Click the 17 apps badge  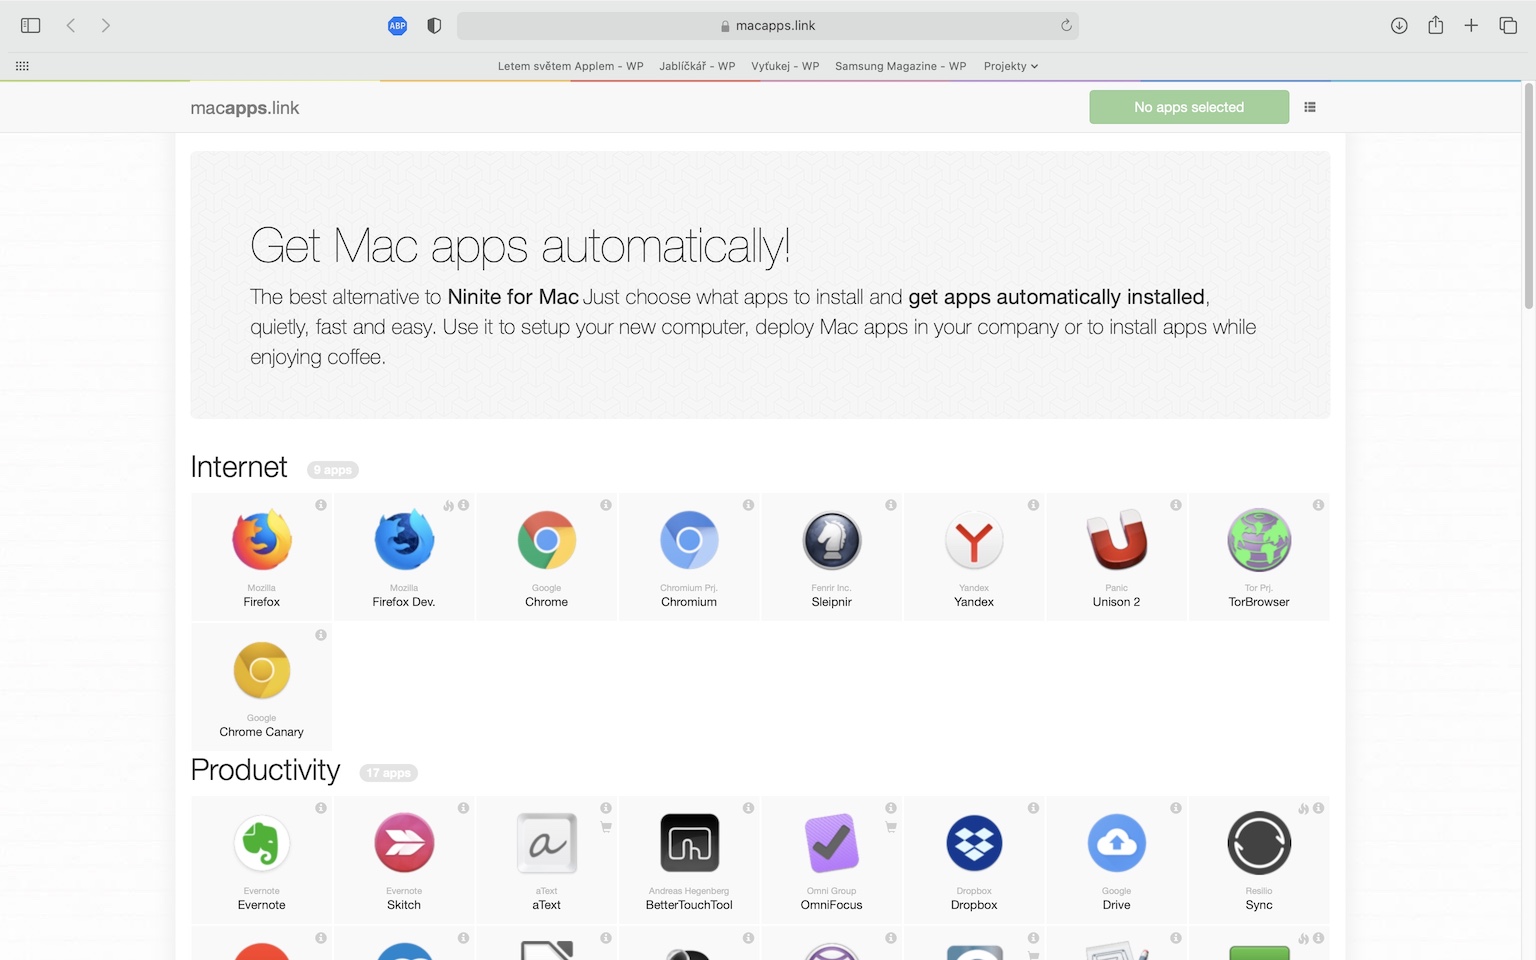389,773
